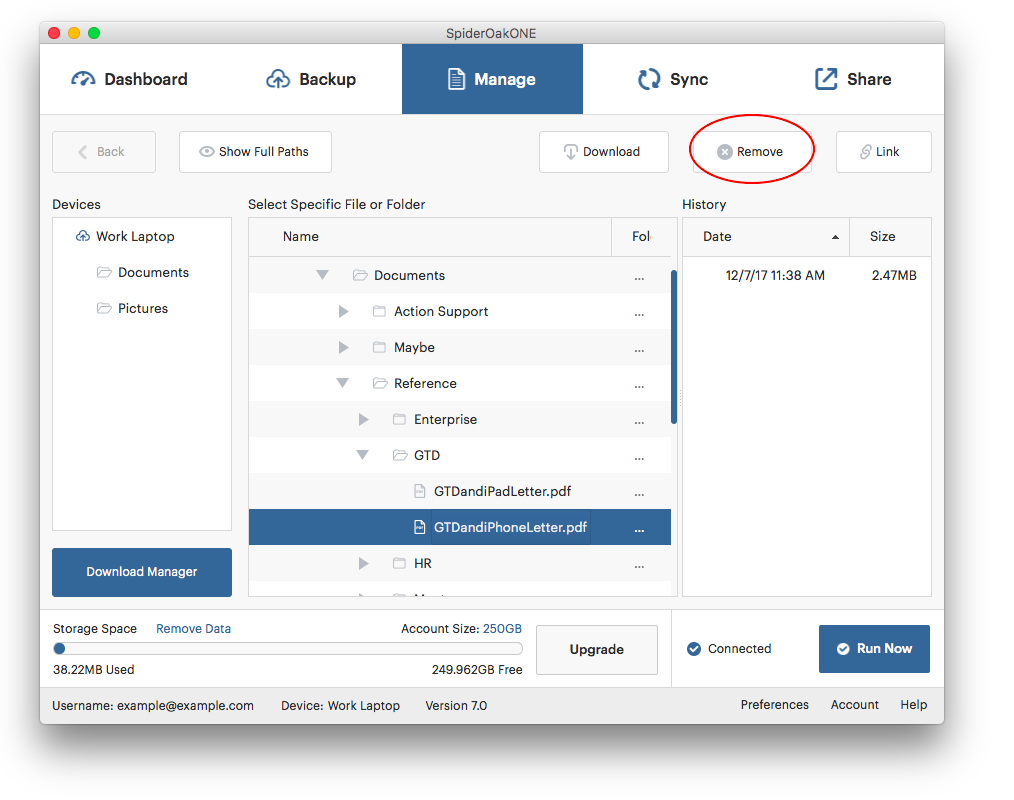Viewport: 1014px width, 800px height.
Task: Click the Action Support folder icon
Action: pos(380,312)
